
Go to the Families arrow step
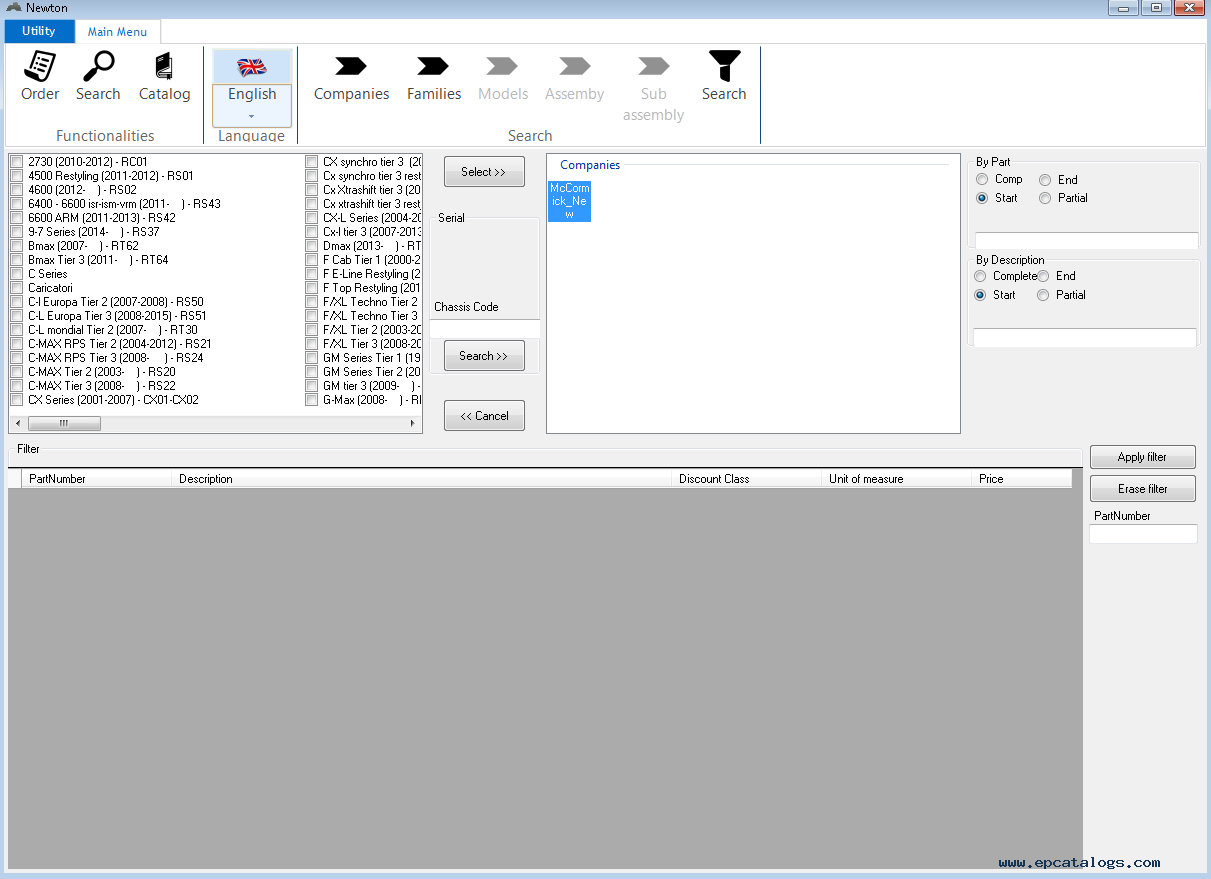tap(433, 67)
